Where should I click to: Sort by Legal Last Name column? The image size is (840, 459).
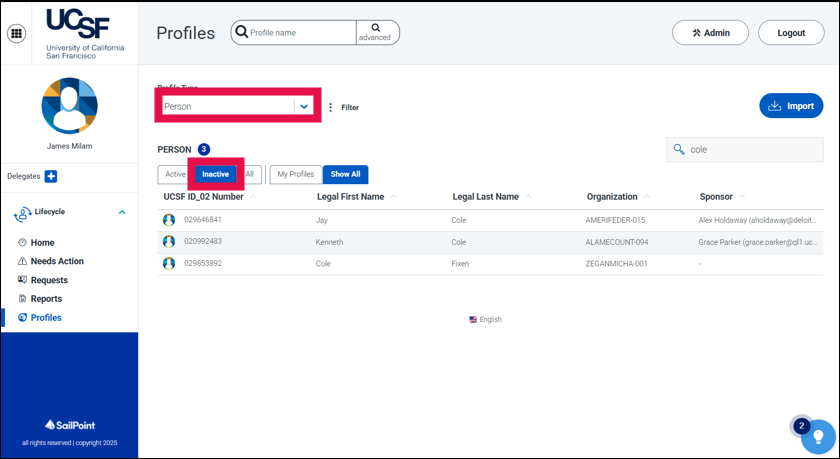tap(485, 197)
